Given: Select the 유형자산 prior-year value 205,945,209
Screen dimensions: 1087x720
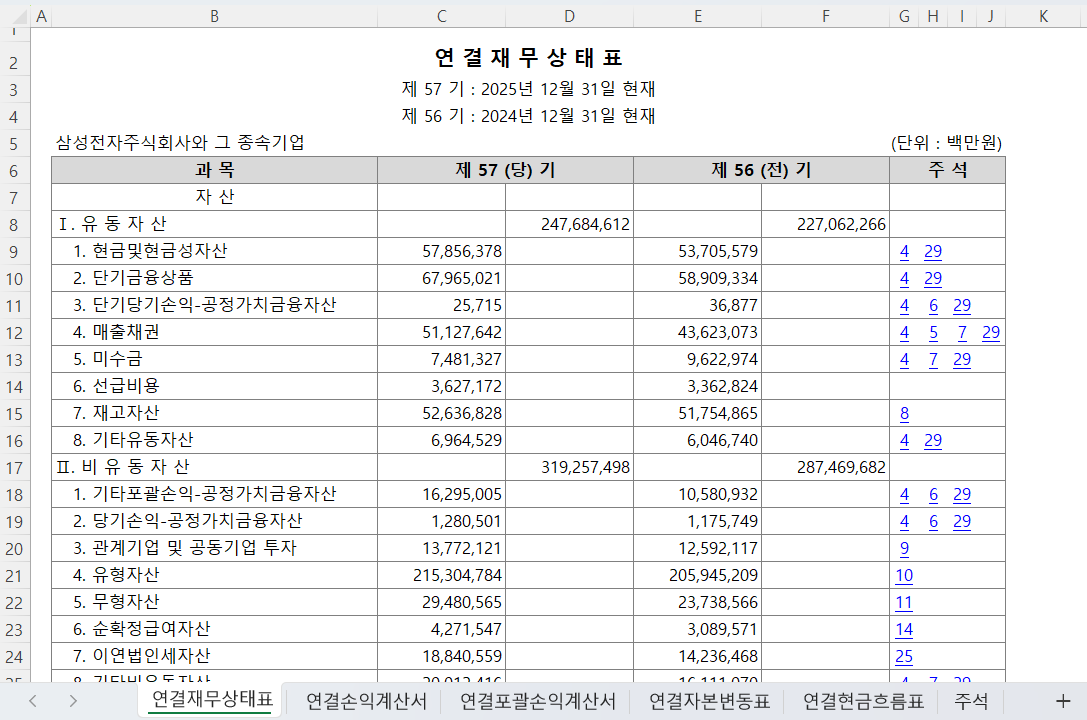Looking at the screenshot, I should (x=697, y=576).
